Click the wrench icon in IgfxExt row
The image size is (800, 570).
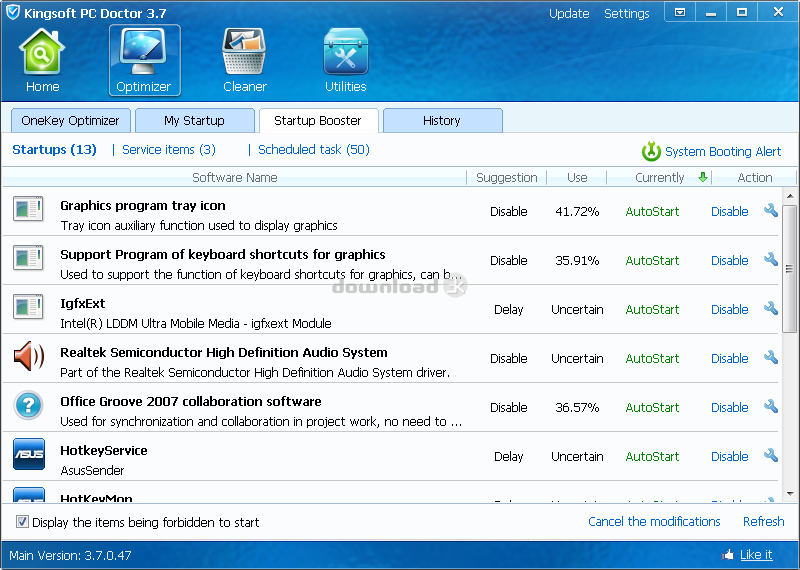[770, 308]
